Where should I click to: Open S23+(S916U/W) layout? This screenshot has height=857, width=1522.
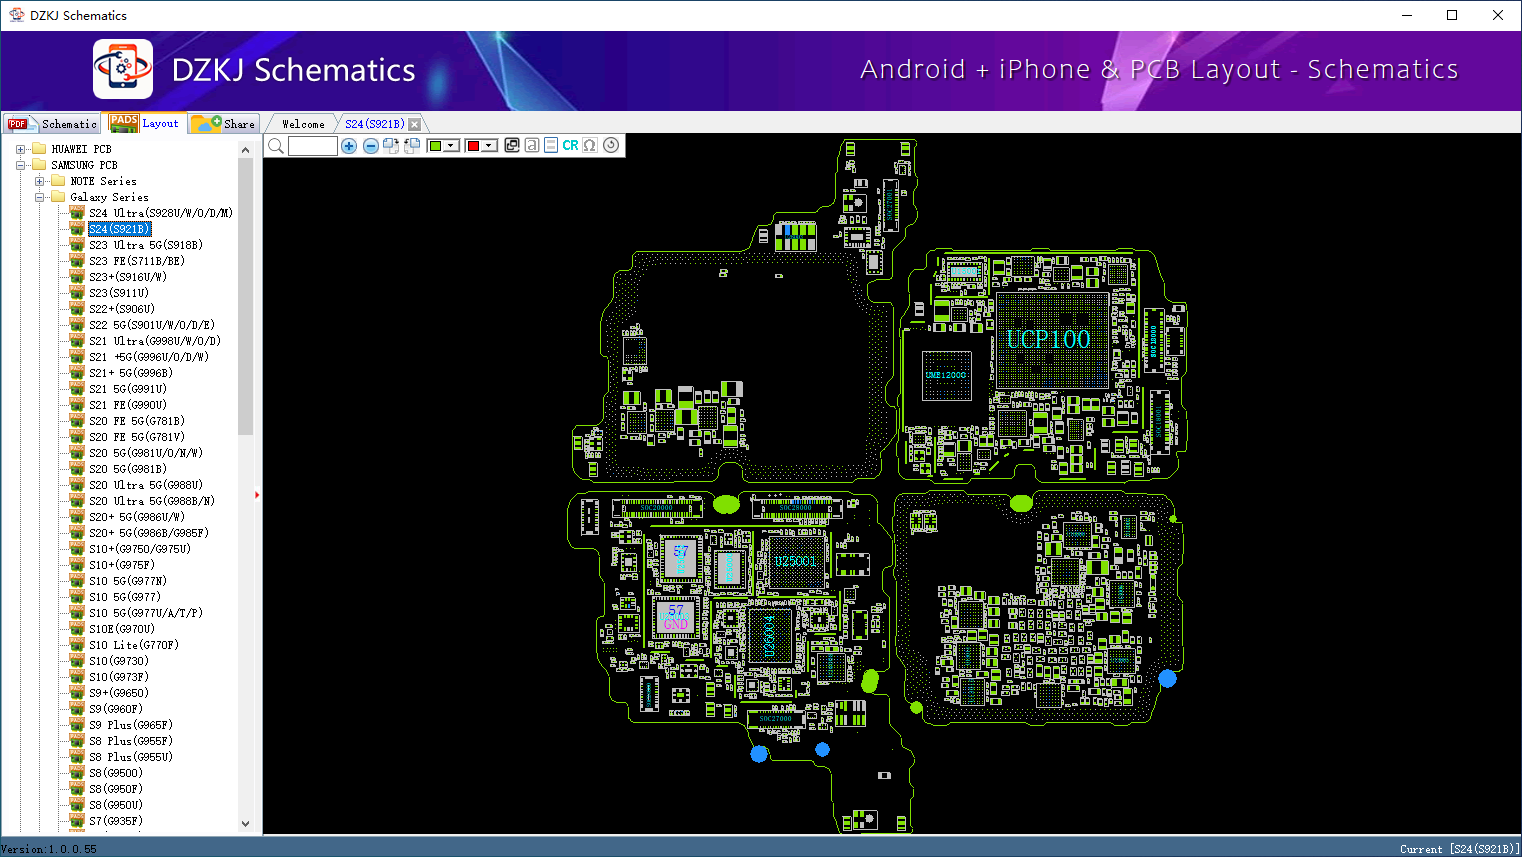[128, 277]
